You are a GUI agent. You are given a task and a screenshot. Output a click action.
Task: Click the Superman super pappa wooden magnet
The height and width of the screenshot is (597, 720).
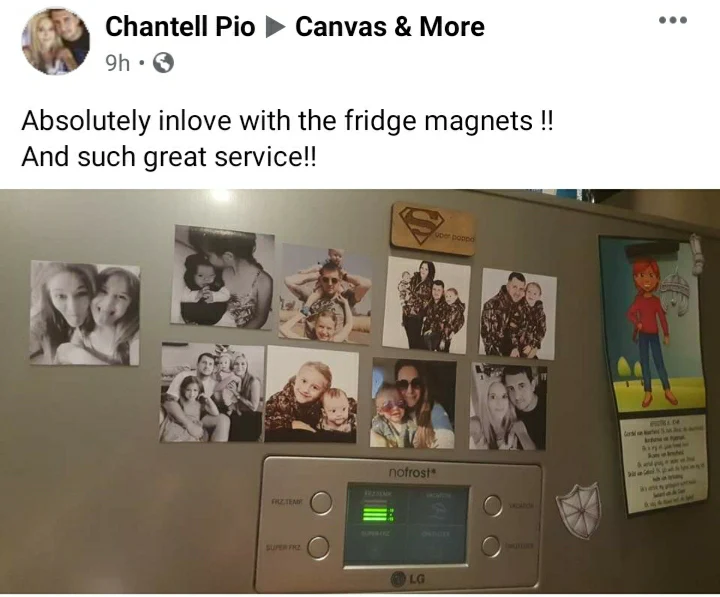pyautogui.click(x=433, y=228)
